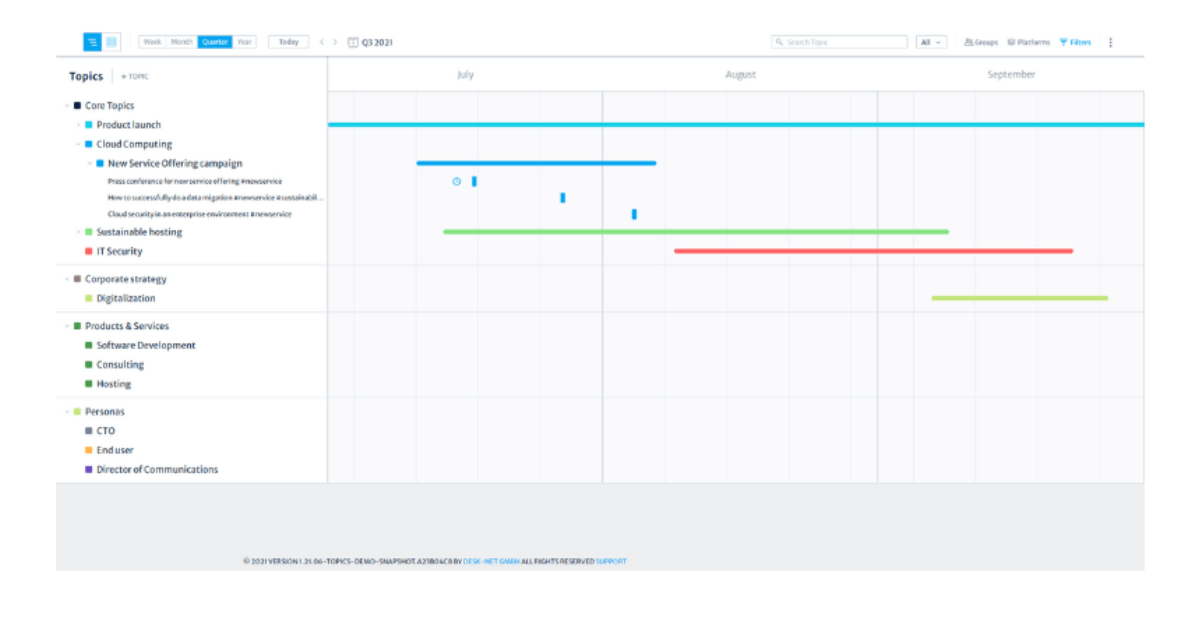Select the Month view
Screen dimensions: 1200x628
[x=182, y=42]
